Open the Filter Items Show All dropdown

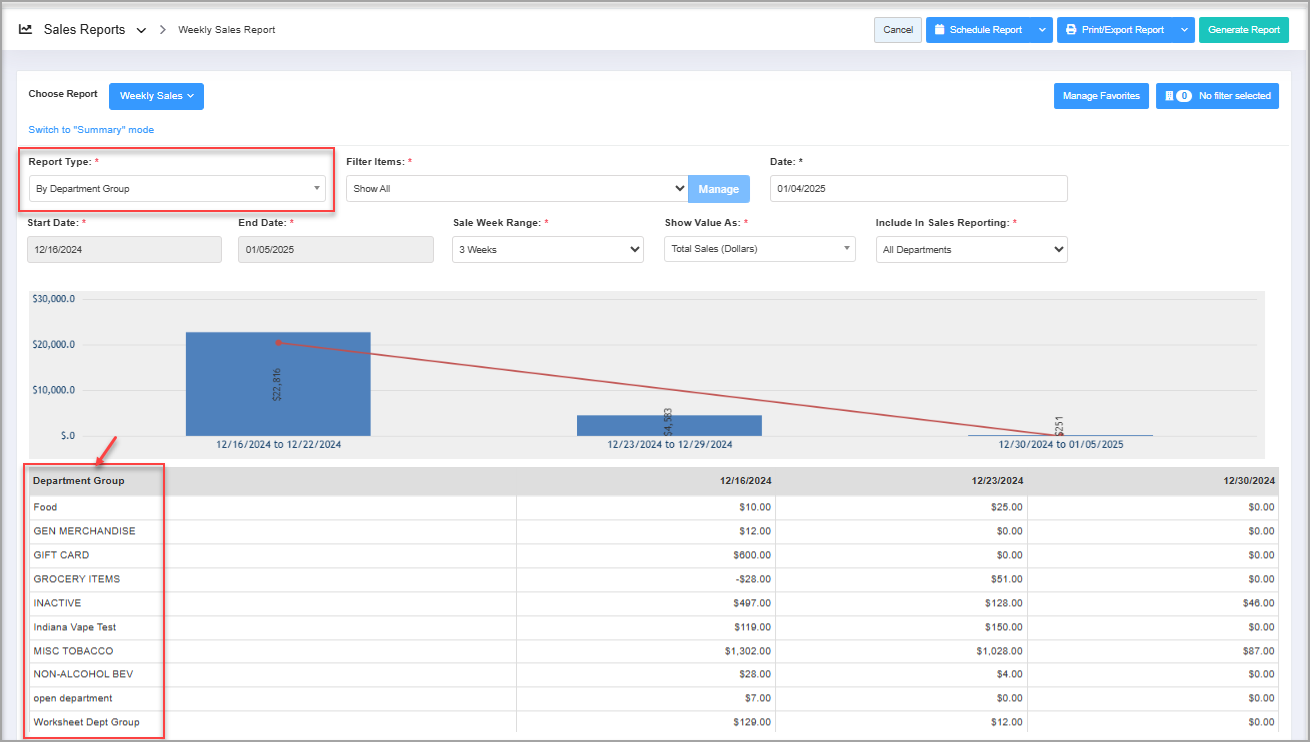pyautogui.click(x=517, y=188)
